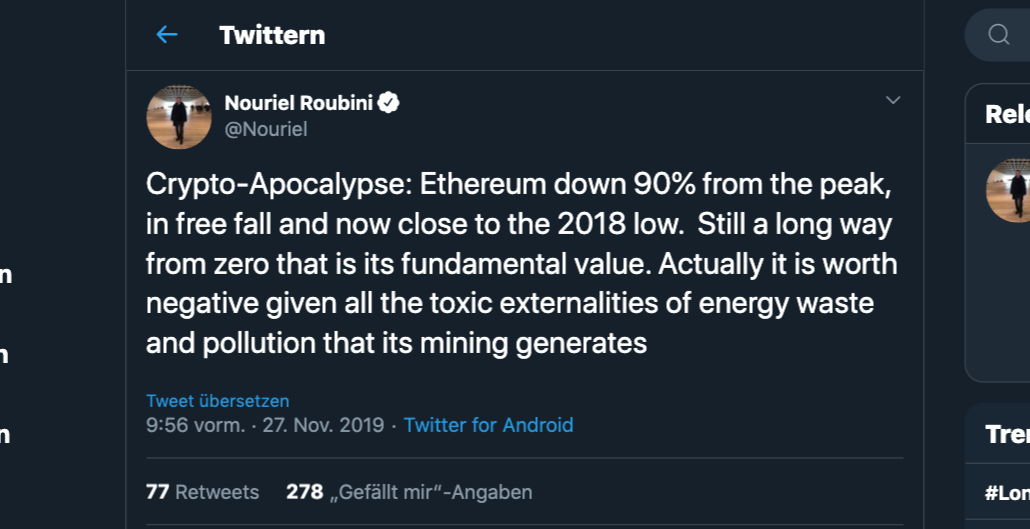Click the Crypto-Apocalypse tweet text

pyautogui.click(x=521, y=265)
